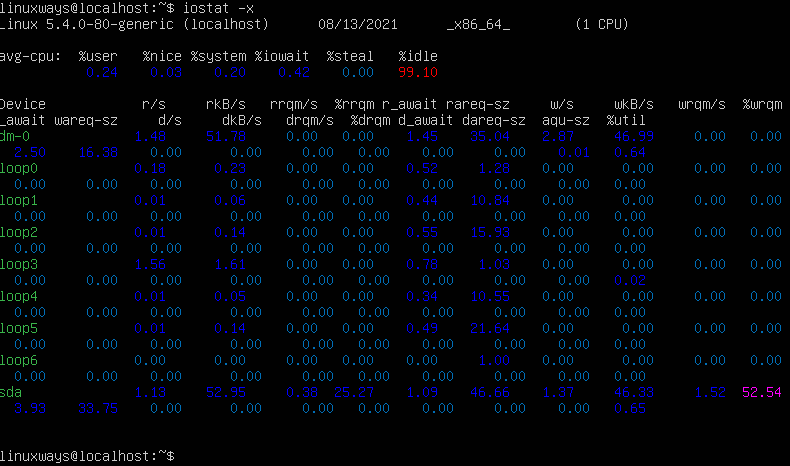Click the 'loop1' device name
Screen dimensions: 790x466
pyautogui.click(x=19, y=201)
